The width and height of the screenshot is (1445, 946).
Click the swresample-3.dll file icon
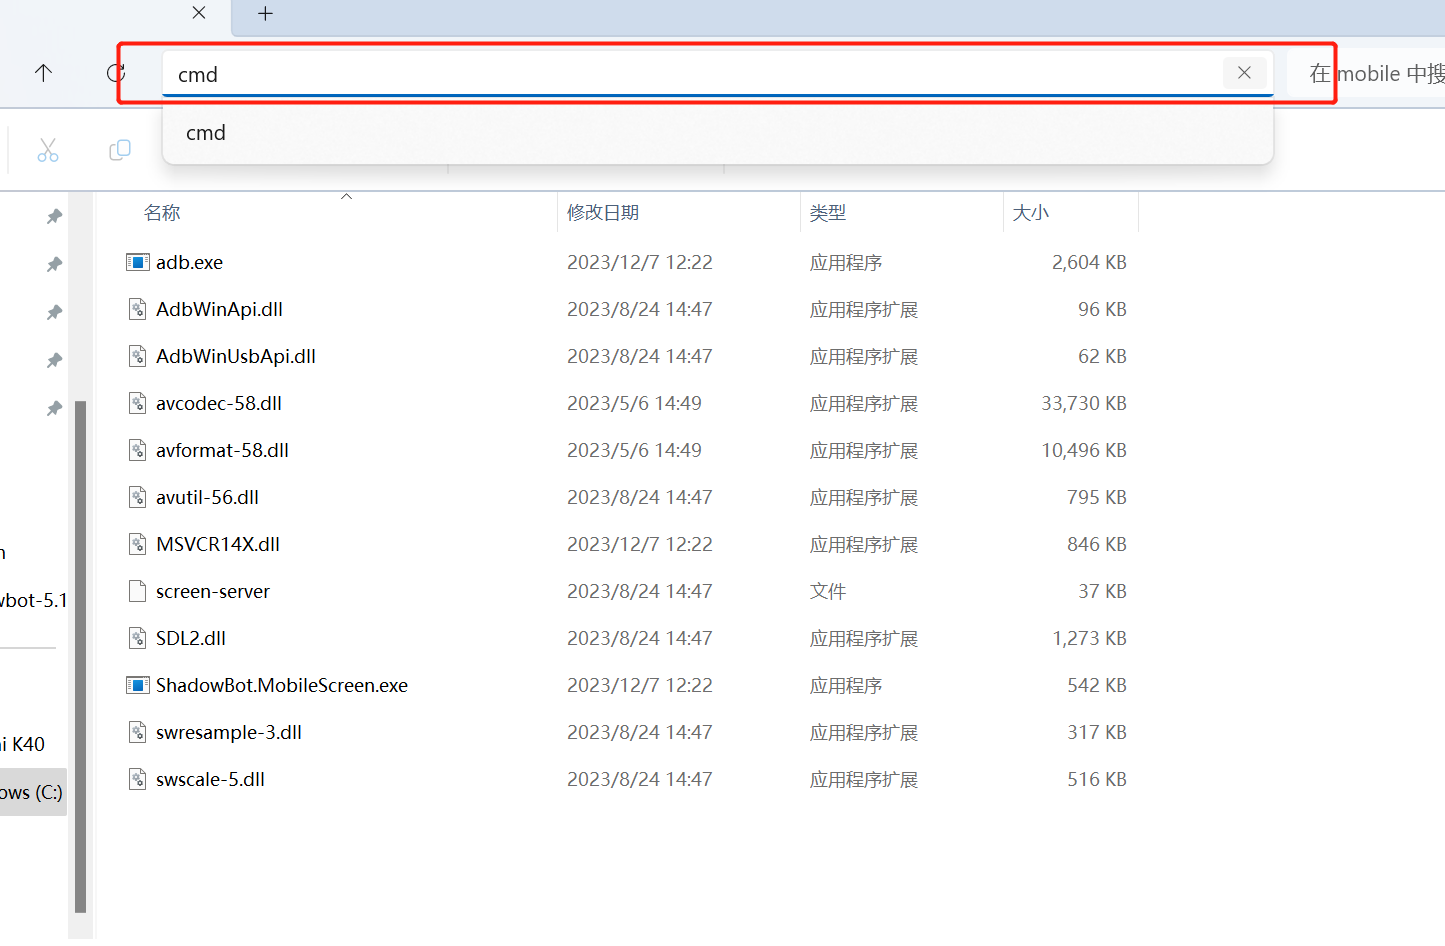coord(137,733)
